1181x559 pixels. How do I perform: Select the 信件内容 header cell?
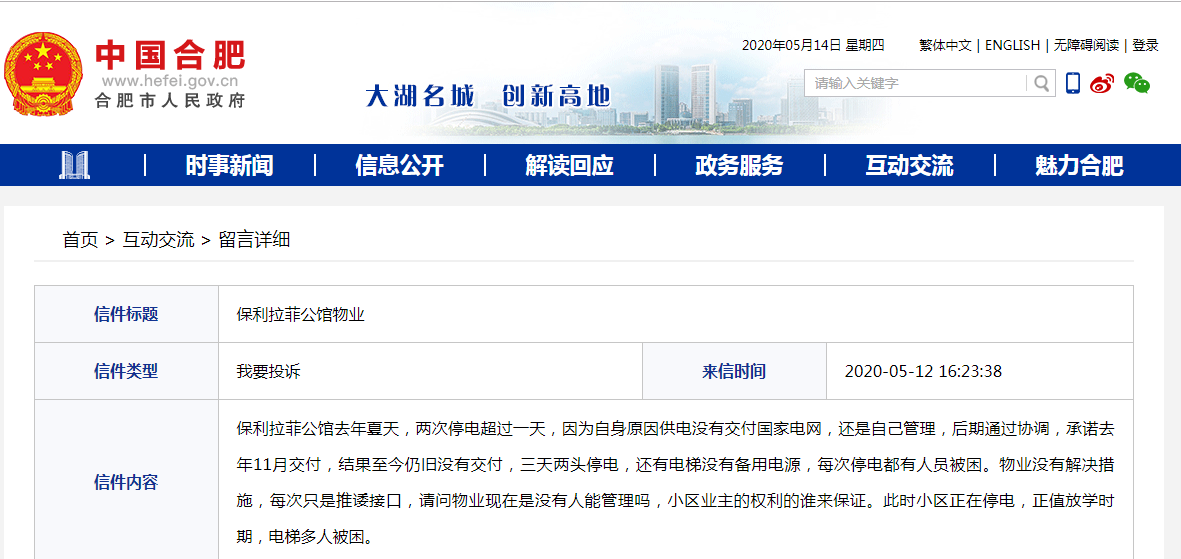127,482
